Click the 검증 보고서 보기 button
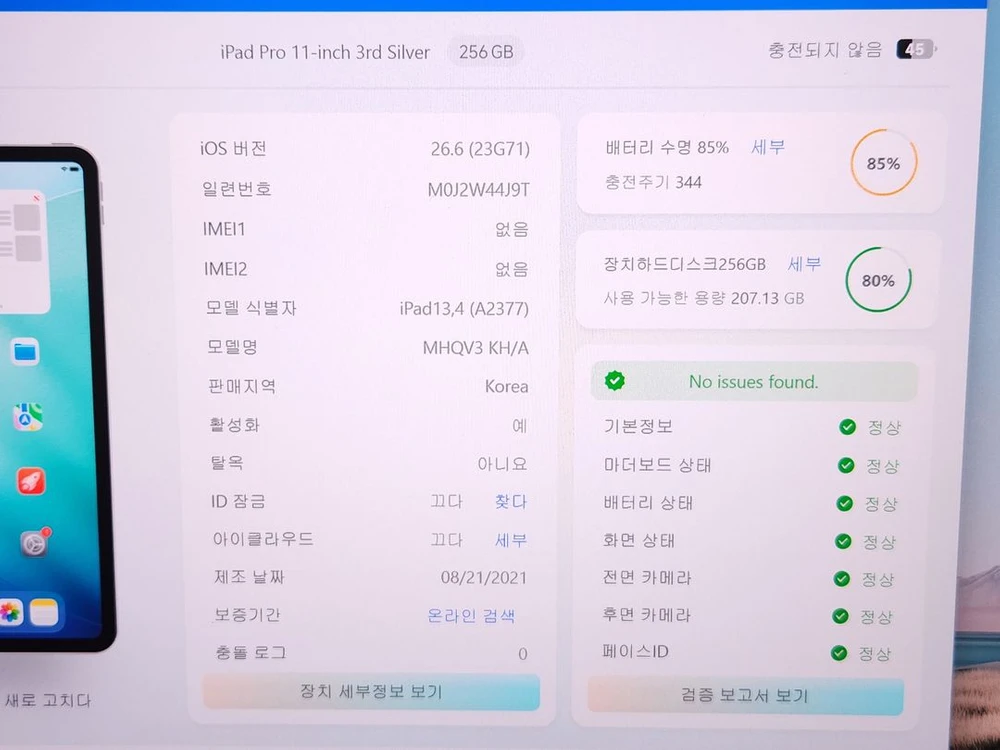The width and height of the screenshot is (1000, 750). (x=745, y=695)
